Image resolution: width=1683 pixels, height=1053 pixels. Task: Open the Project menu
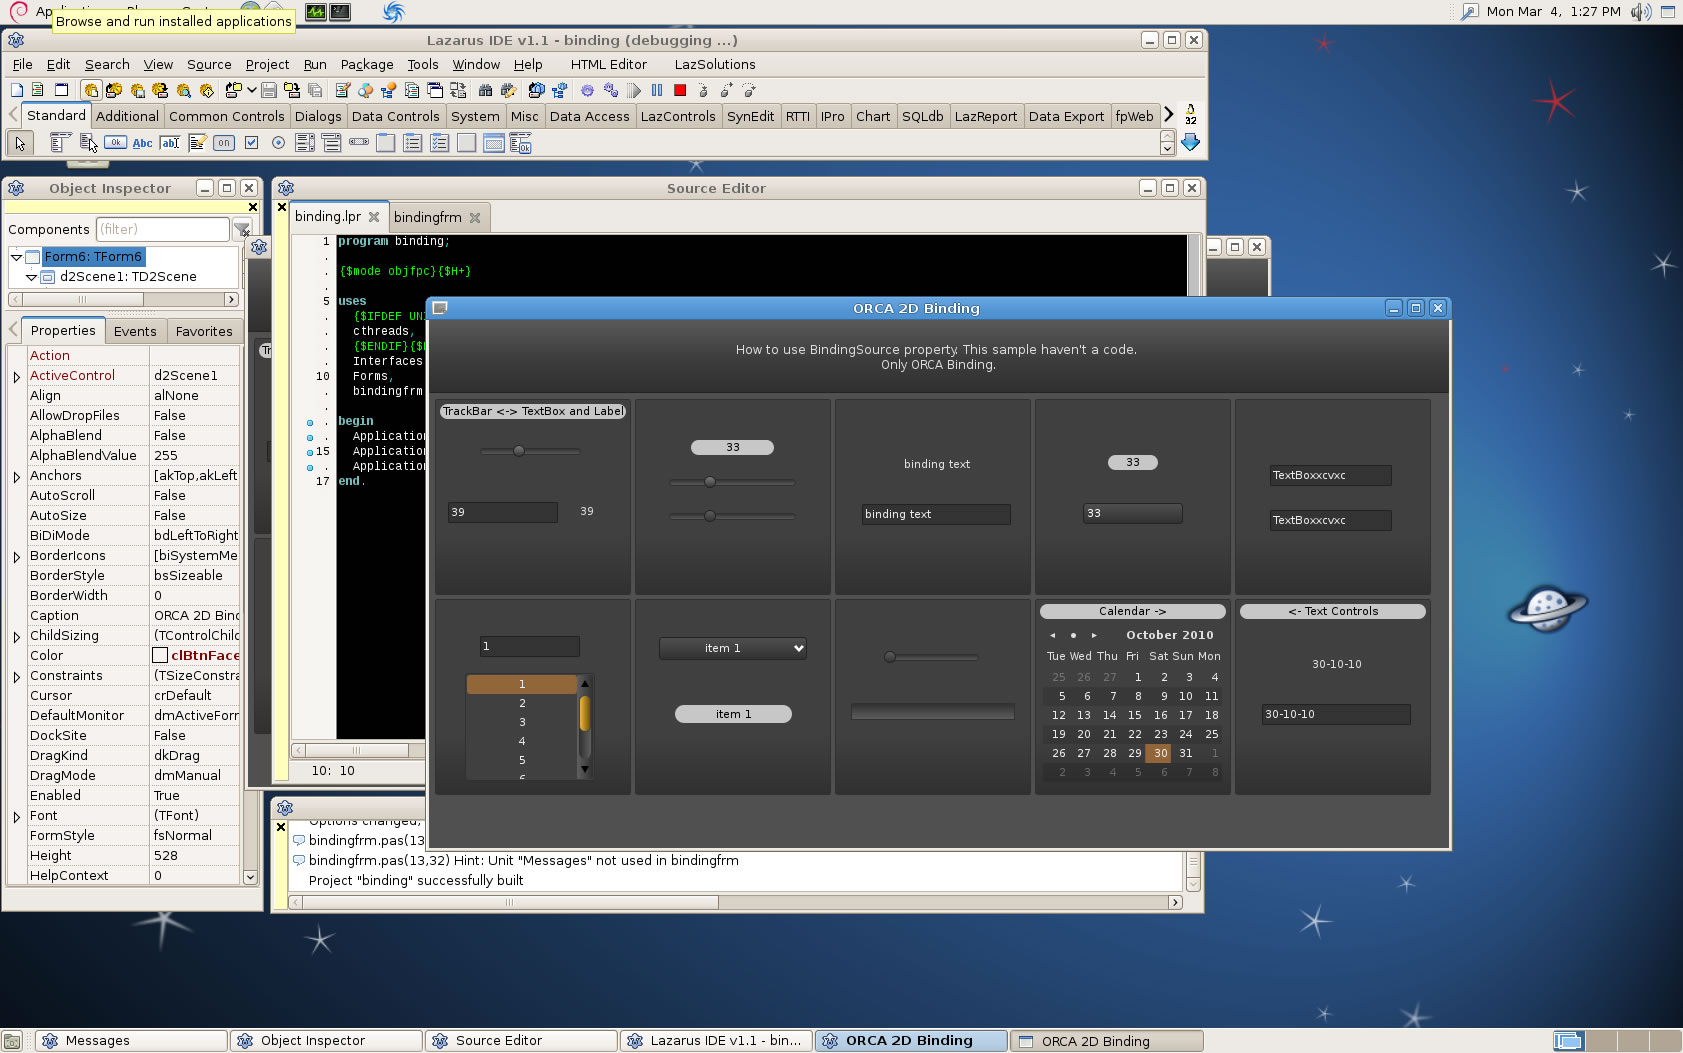(x=267, y=64)
